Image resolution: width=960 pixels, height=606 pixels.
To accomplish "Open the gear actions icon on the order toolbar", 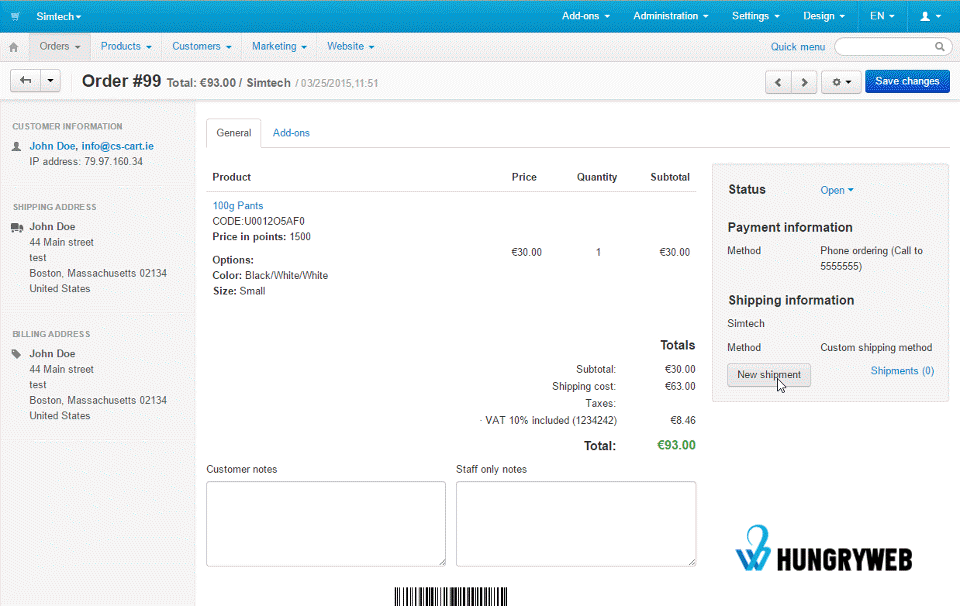I will 836,82.
